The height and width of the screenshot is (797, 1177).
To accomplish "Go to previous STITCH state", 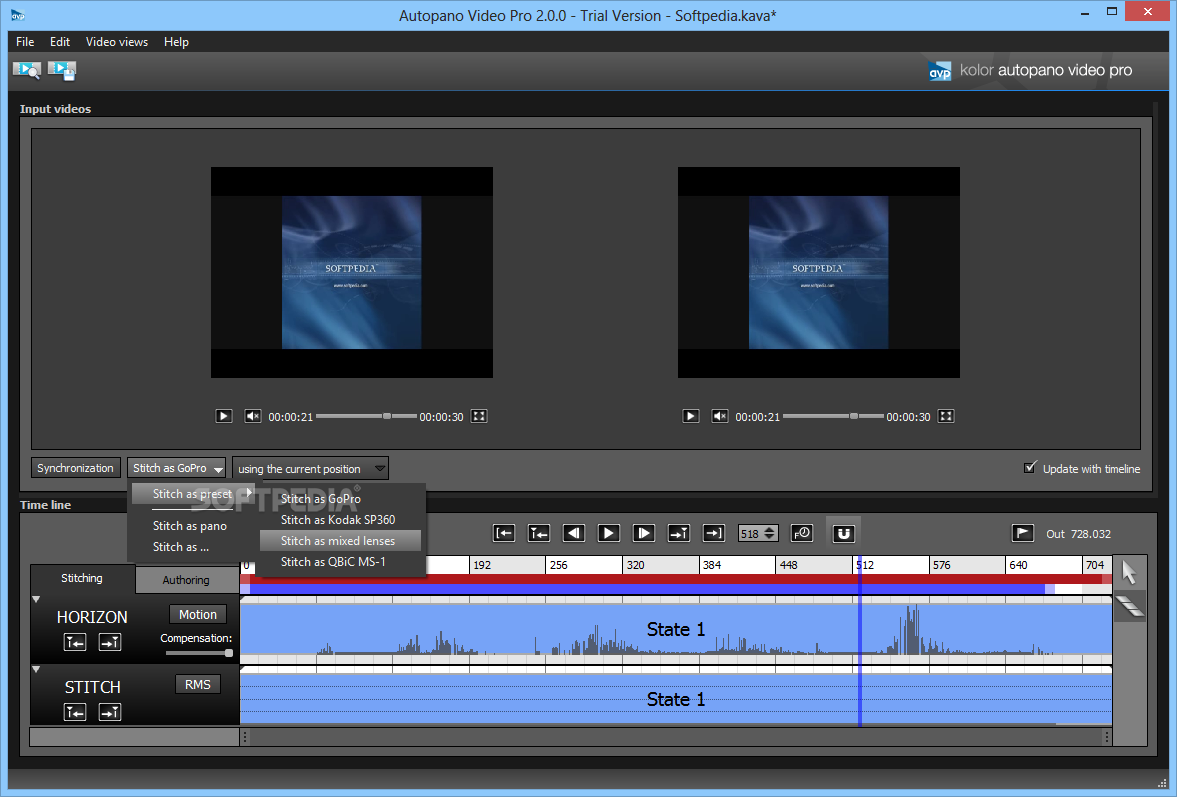I will (75, 712).
